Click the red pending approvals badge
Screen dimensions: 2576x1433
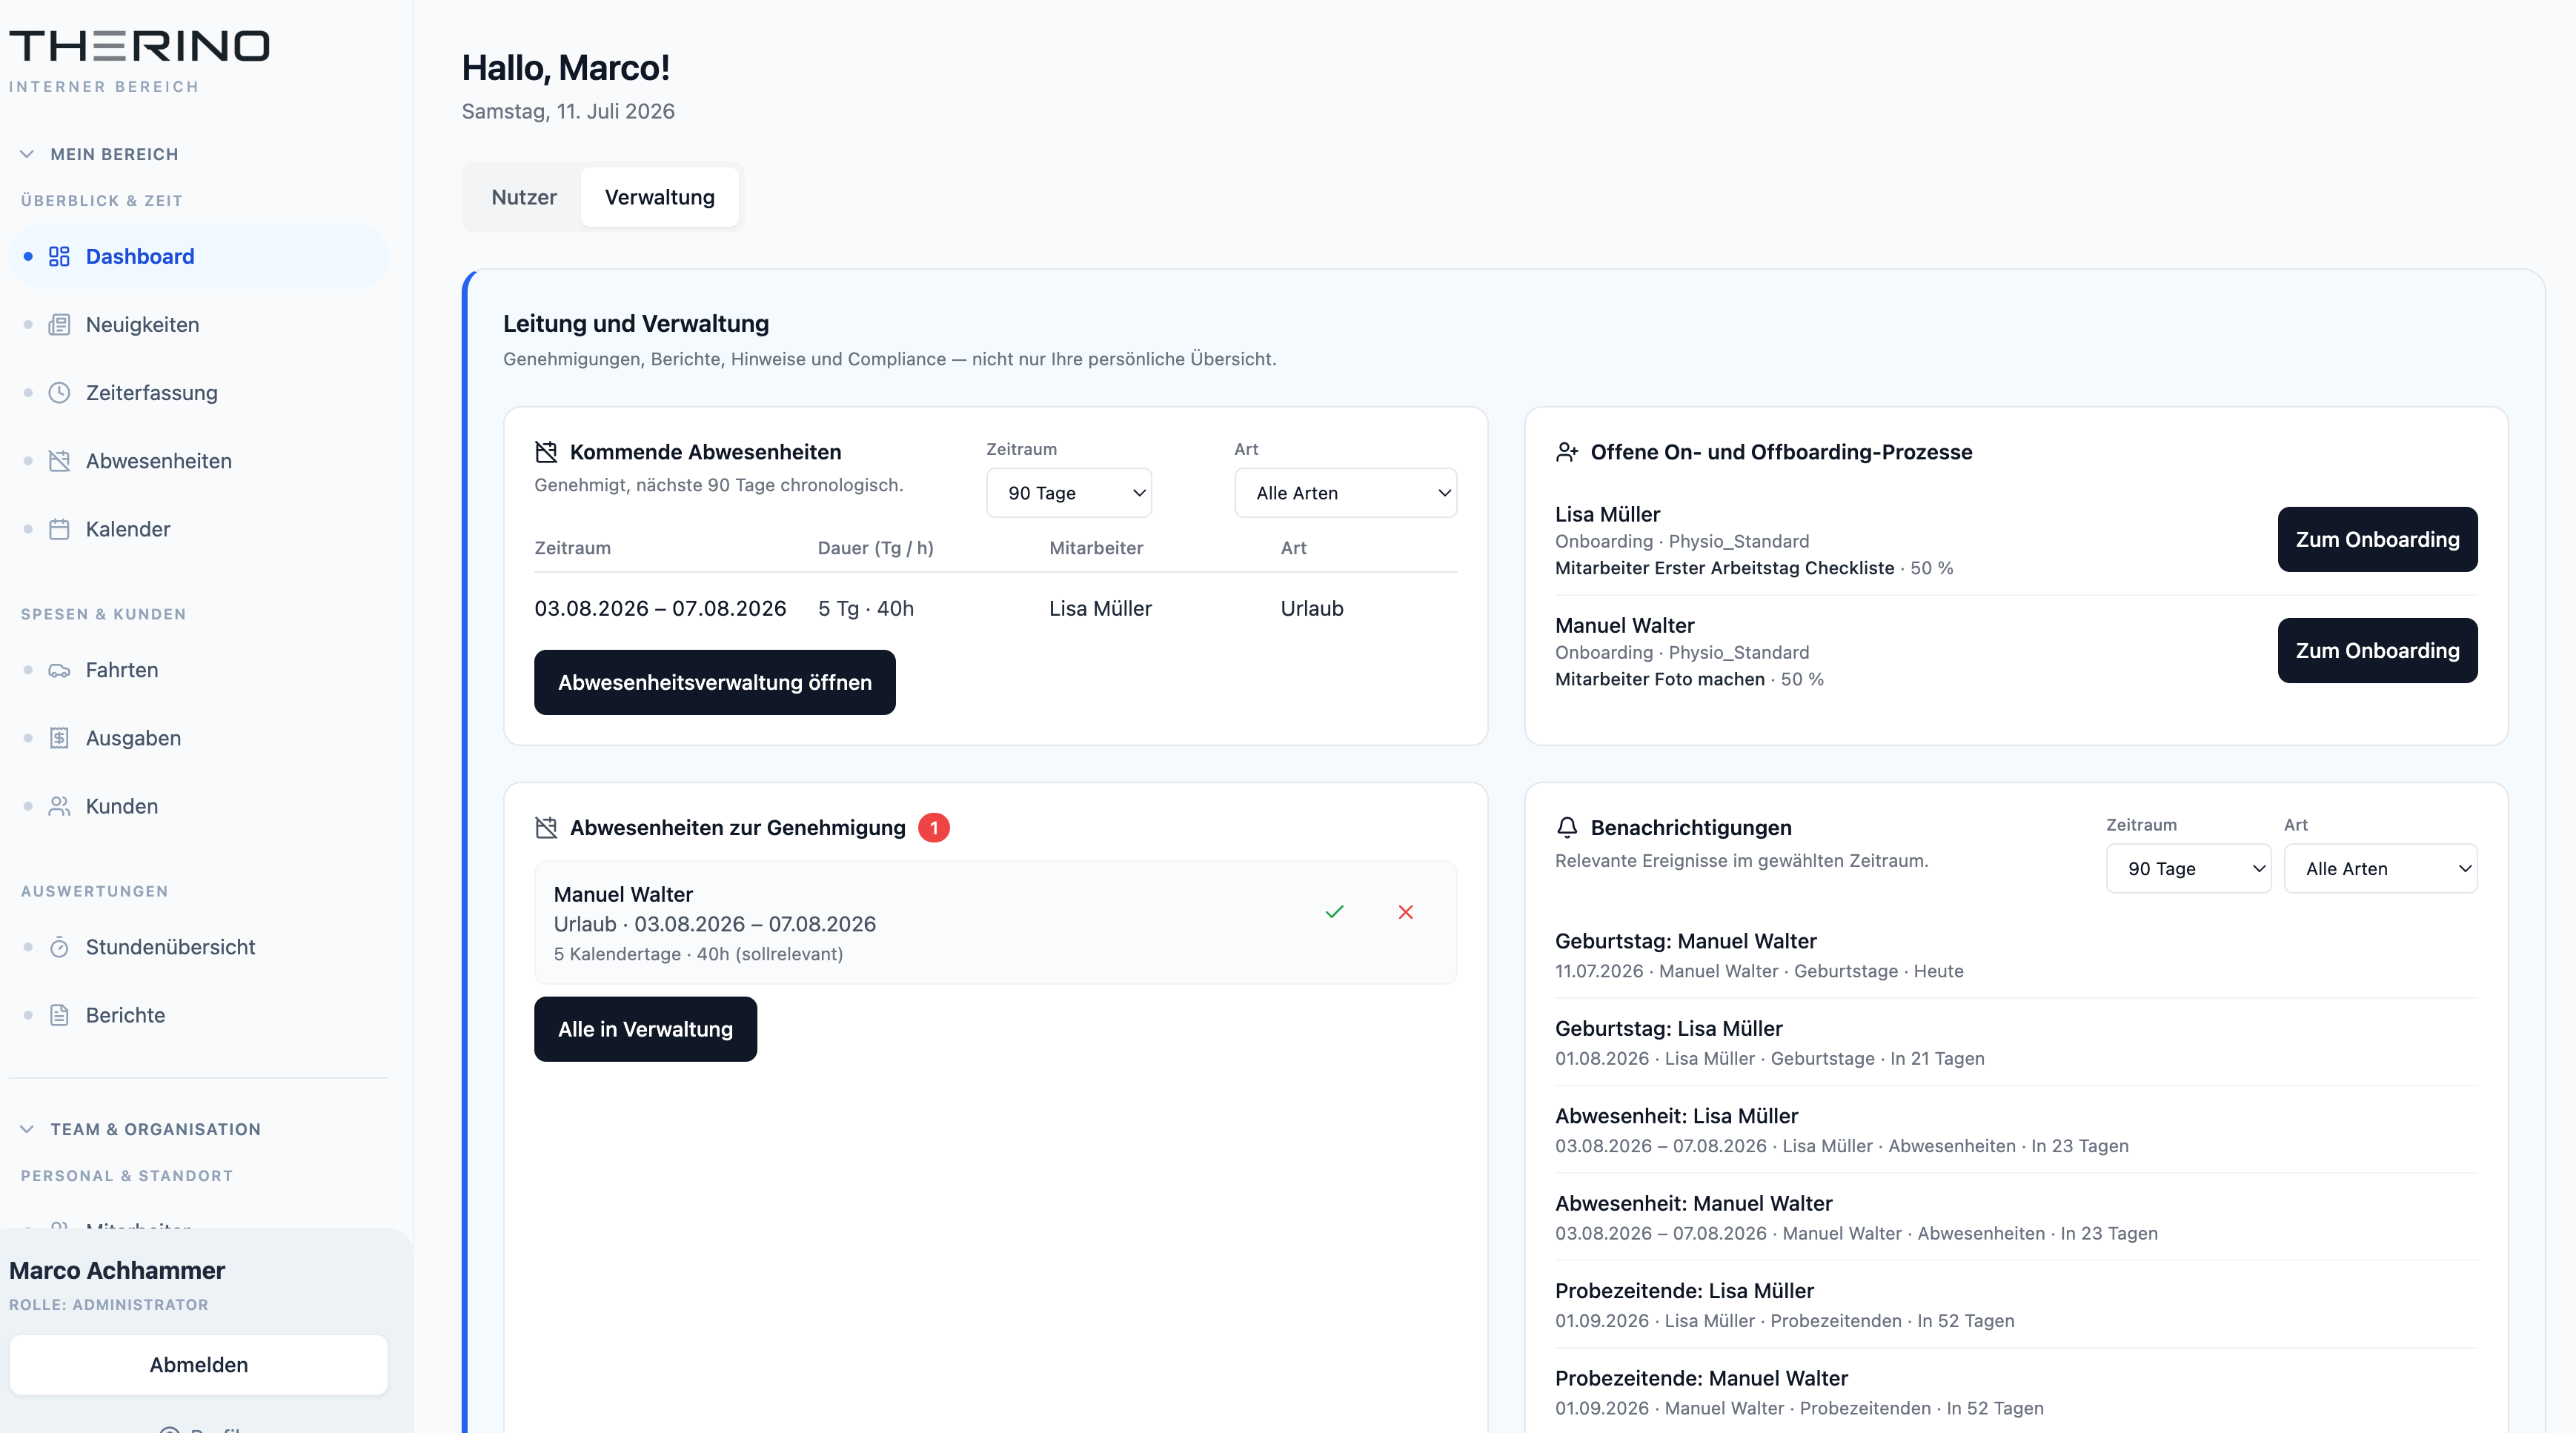pos(933,828)
